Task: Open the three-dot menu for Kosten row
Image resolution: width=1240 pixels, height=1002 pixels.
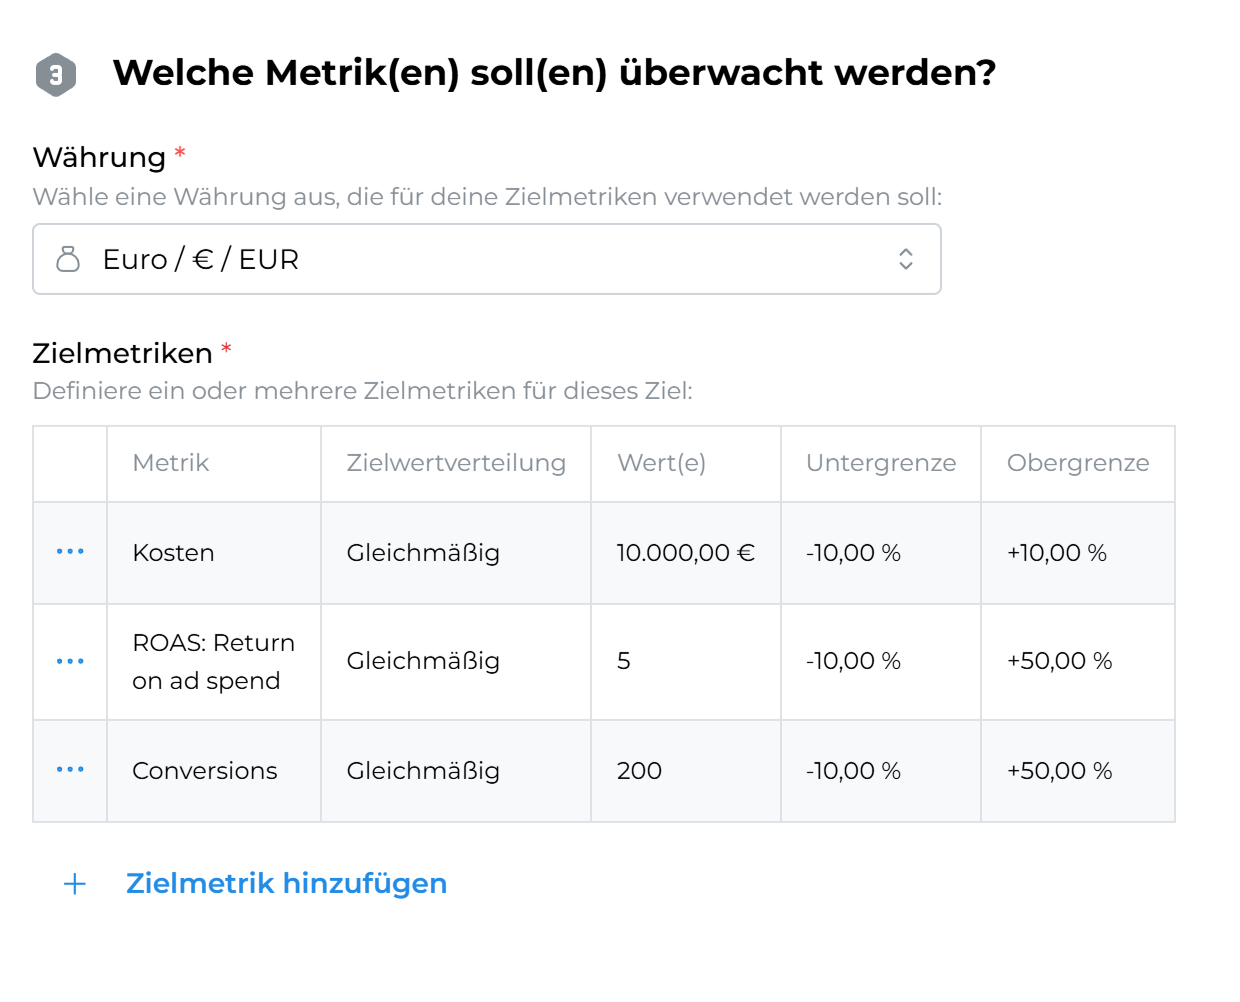Action: point(70,552)
